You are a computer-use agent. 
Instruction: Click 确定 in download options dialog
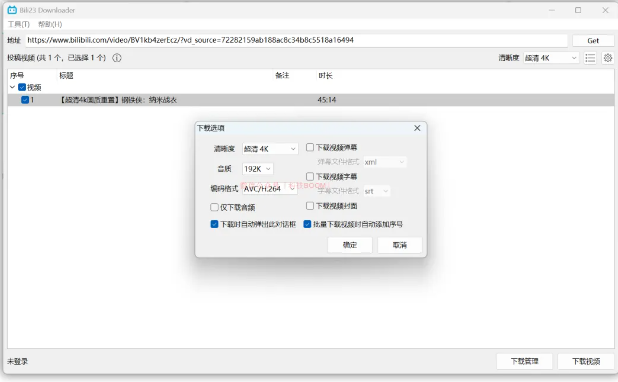tap(350, 245)
